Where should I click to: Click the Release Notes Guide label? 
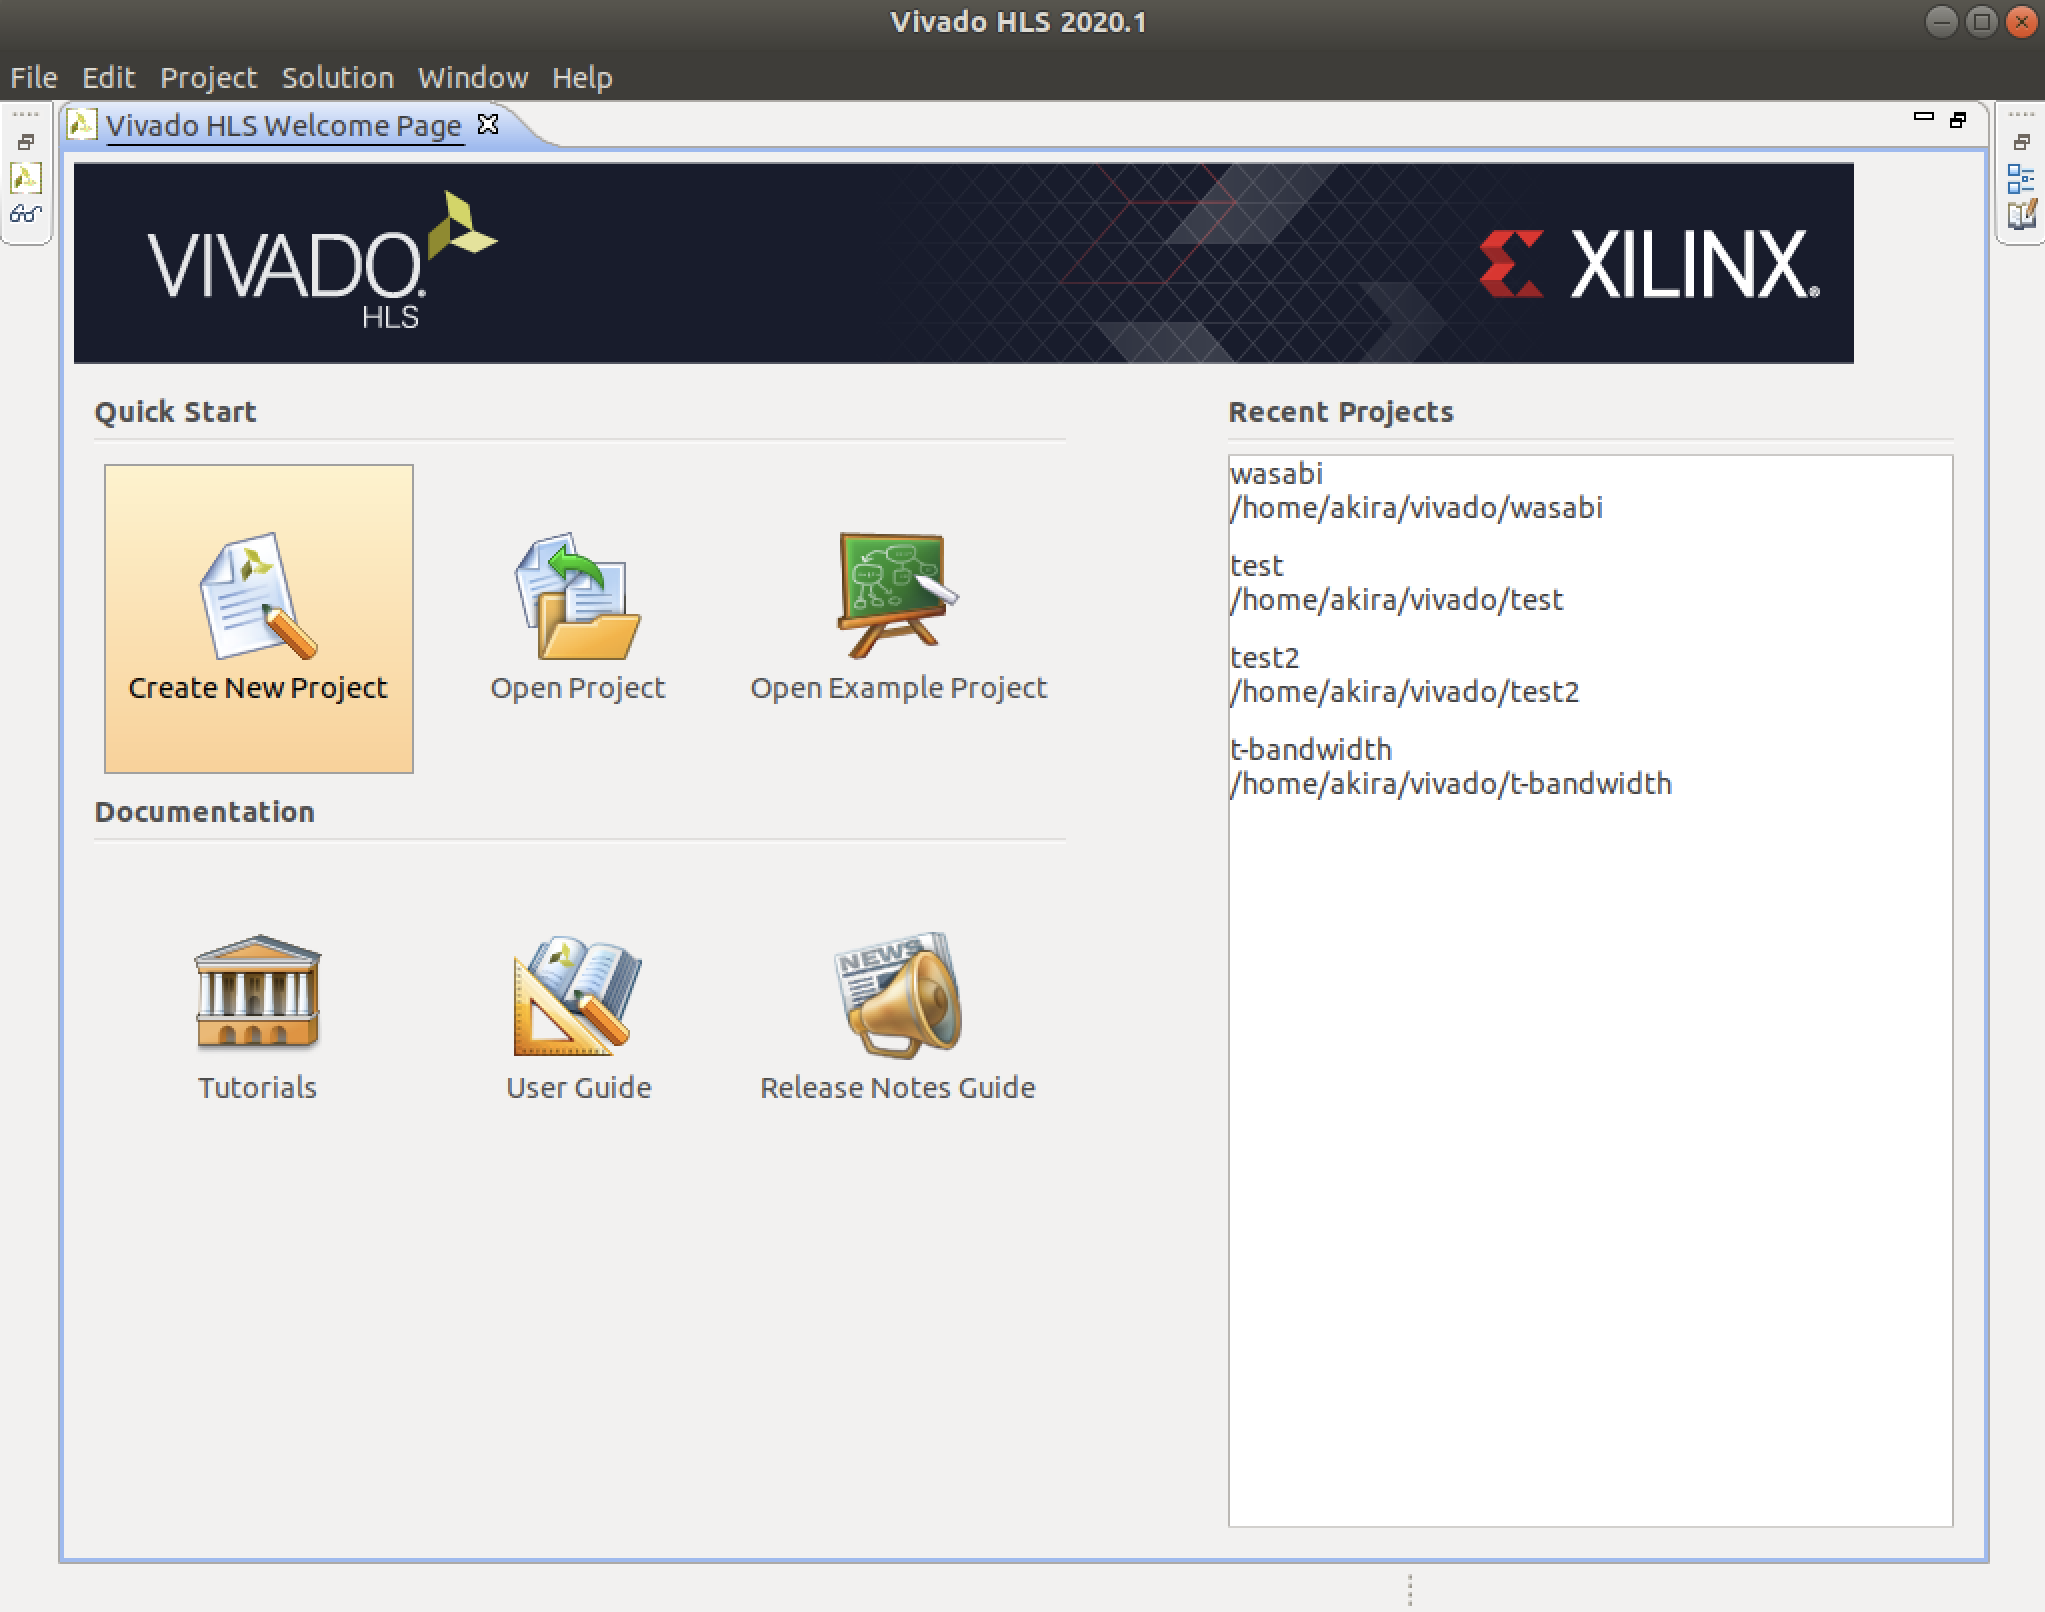point(897,1088)
